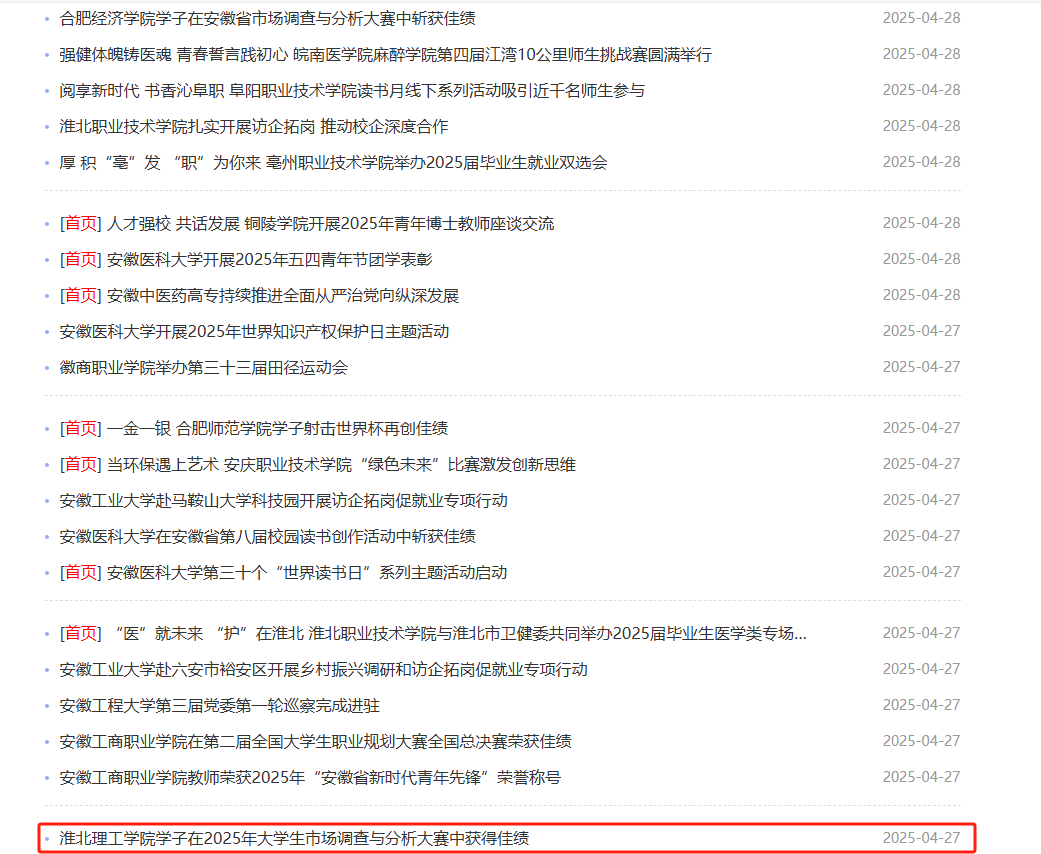This screenshot has height=854, width=1041.
Task: Open 皖南医学院江湾10公里师生挑战赛 article
Action: pyautogui.click(x=385, y=54)
